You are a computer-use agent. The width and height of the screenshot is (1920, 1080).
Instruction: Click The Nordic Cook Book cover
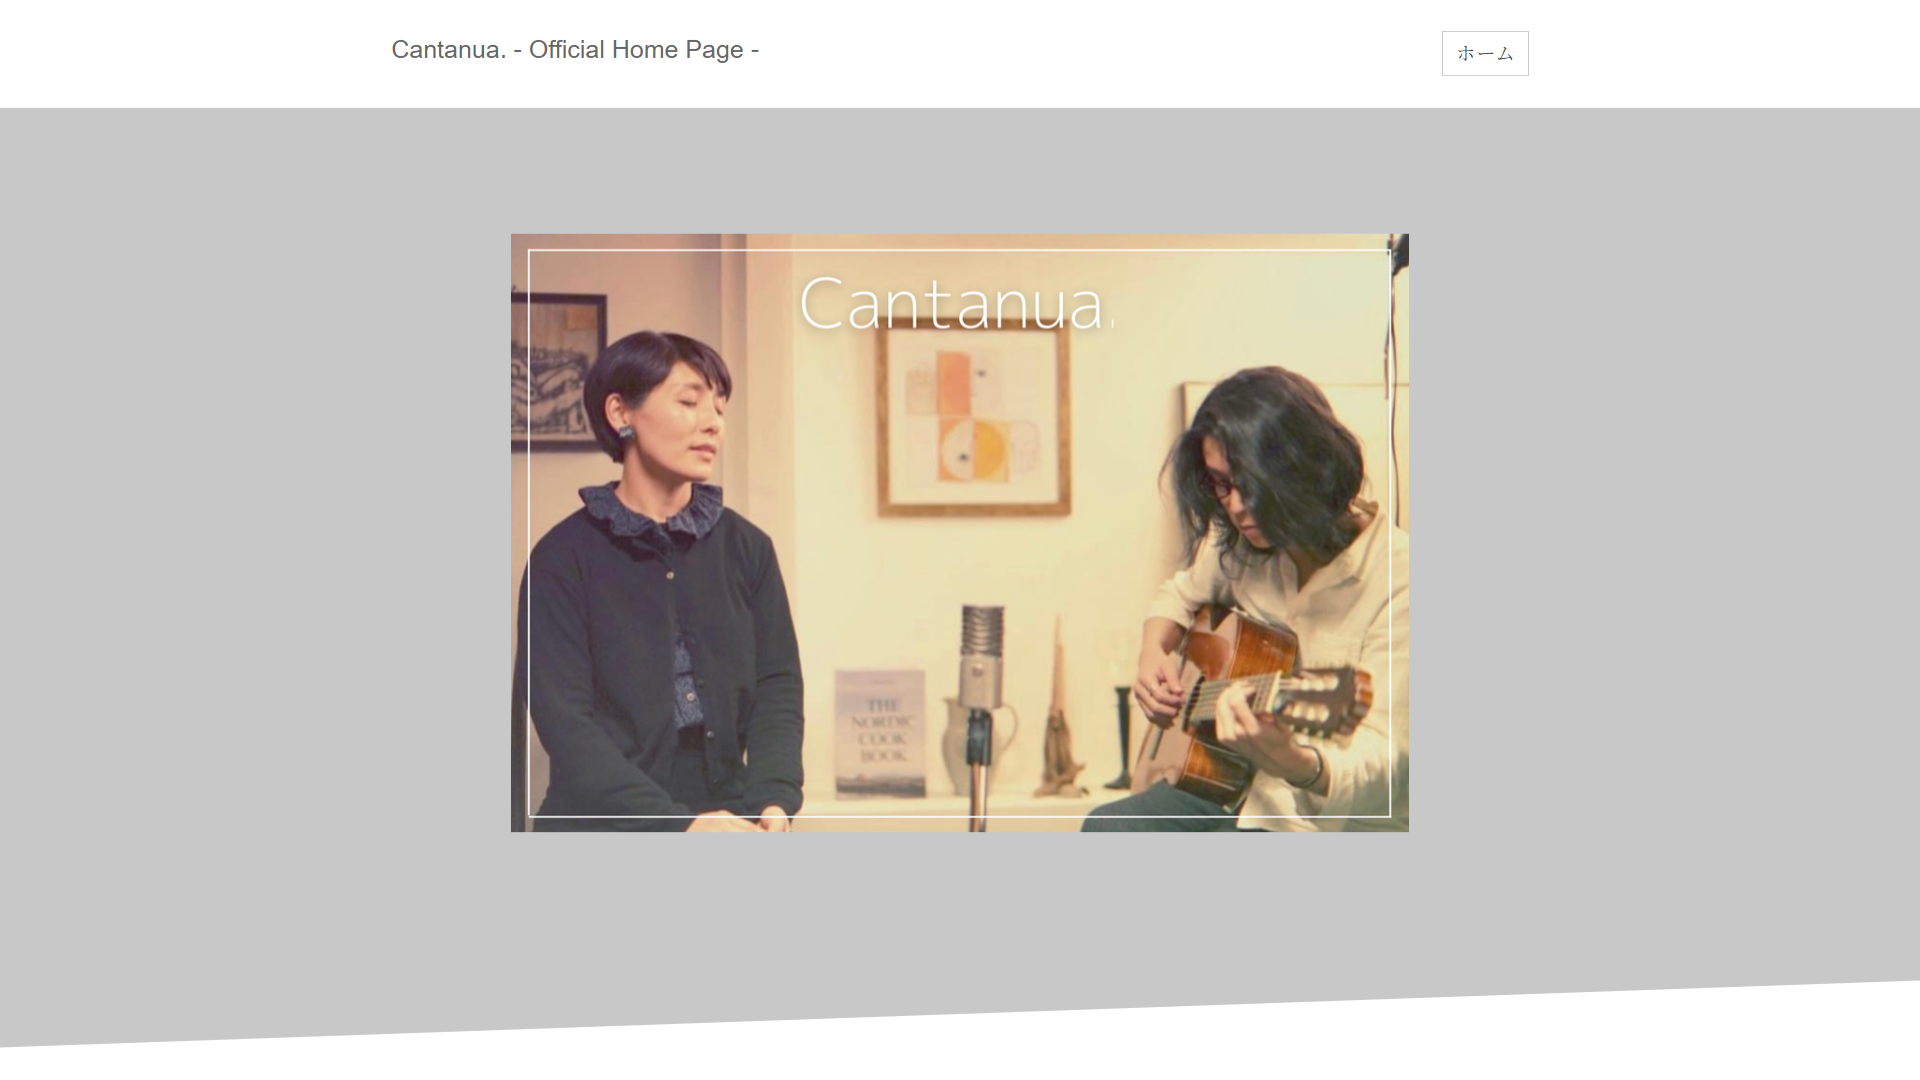point(879,733)
